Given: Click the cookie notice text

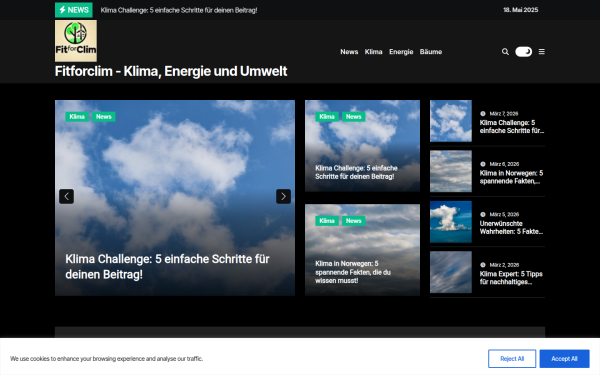Looking at the screenshot, I should [x=106, y=359].
